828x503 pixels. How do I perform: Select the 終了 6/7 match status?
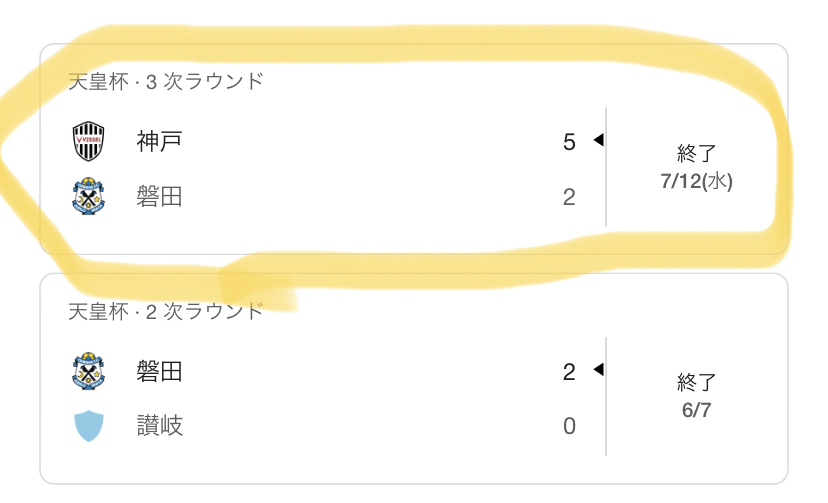(x=697, y=396)
